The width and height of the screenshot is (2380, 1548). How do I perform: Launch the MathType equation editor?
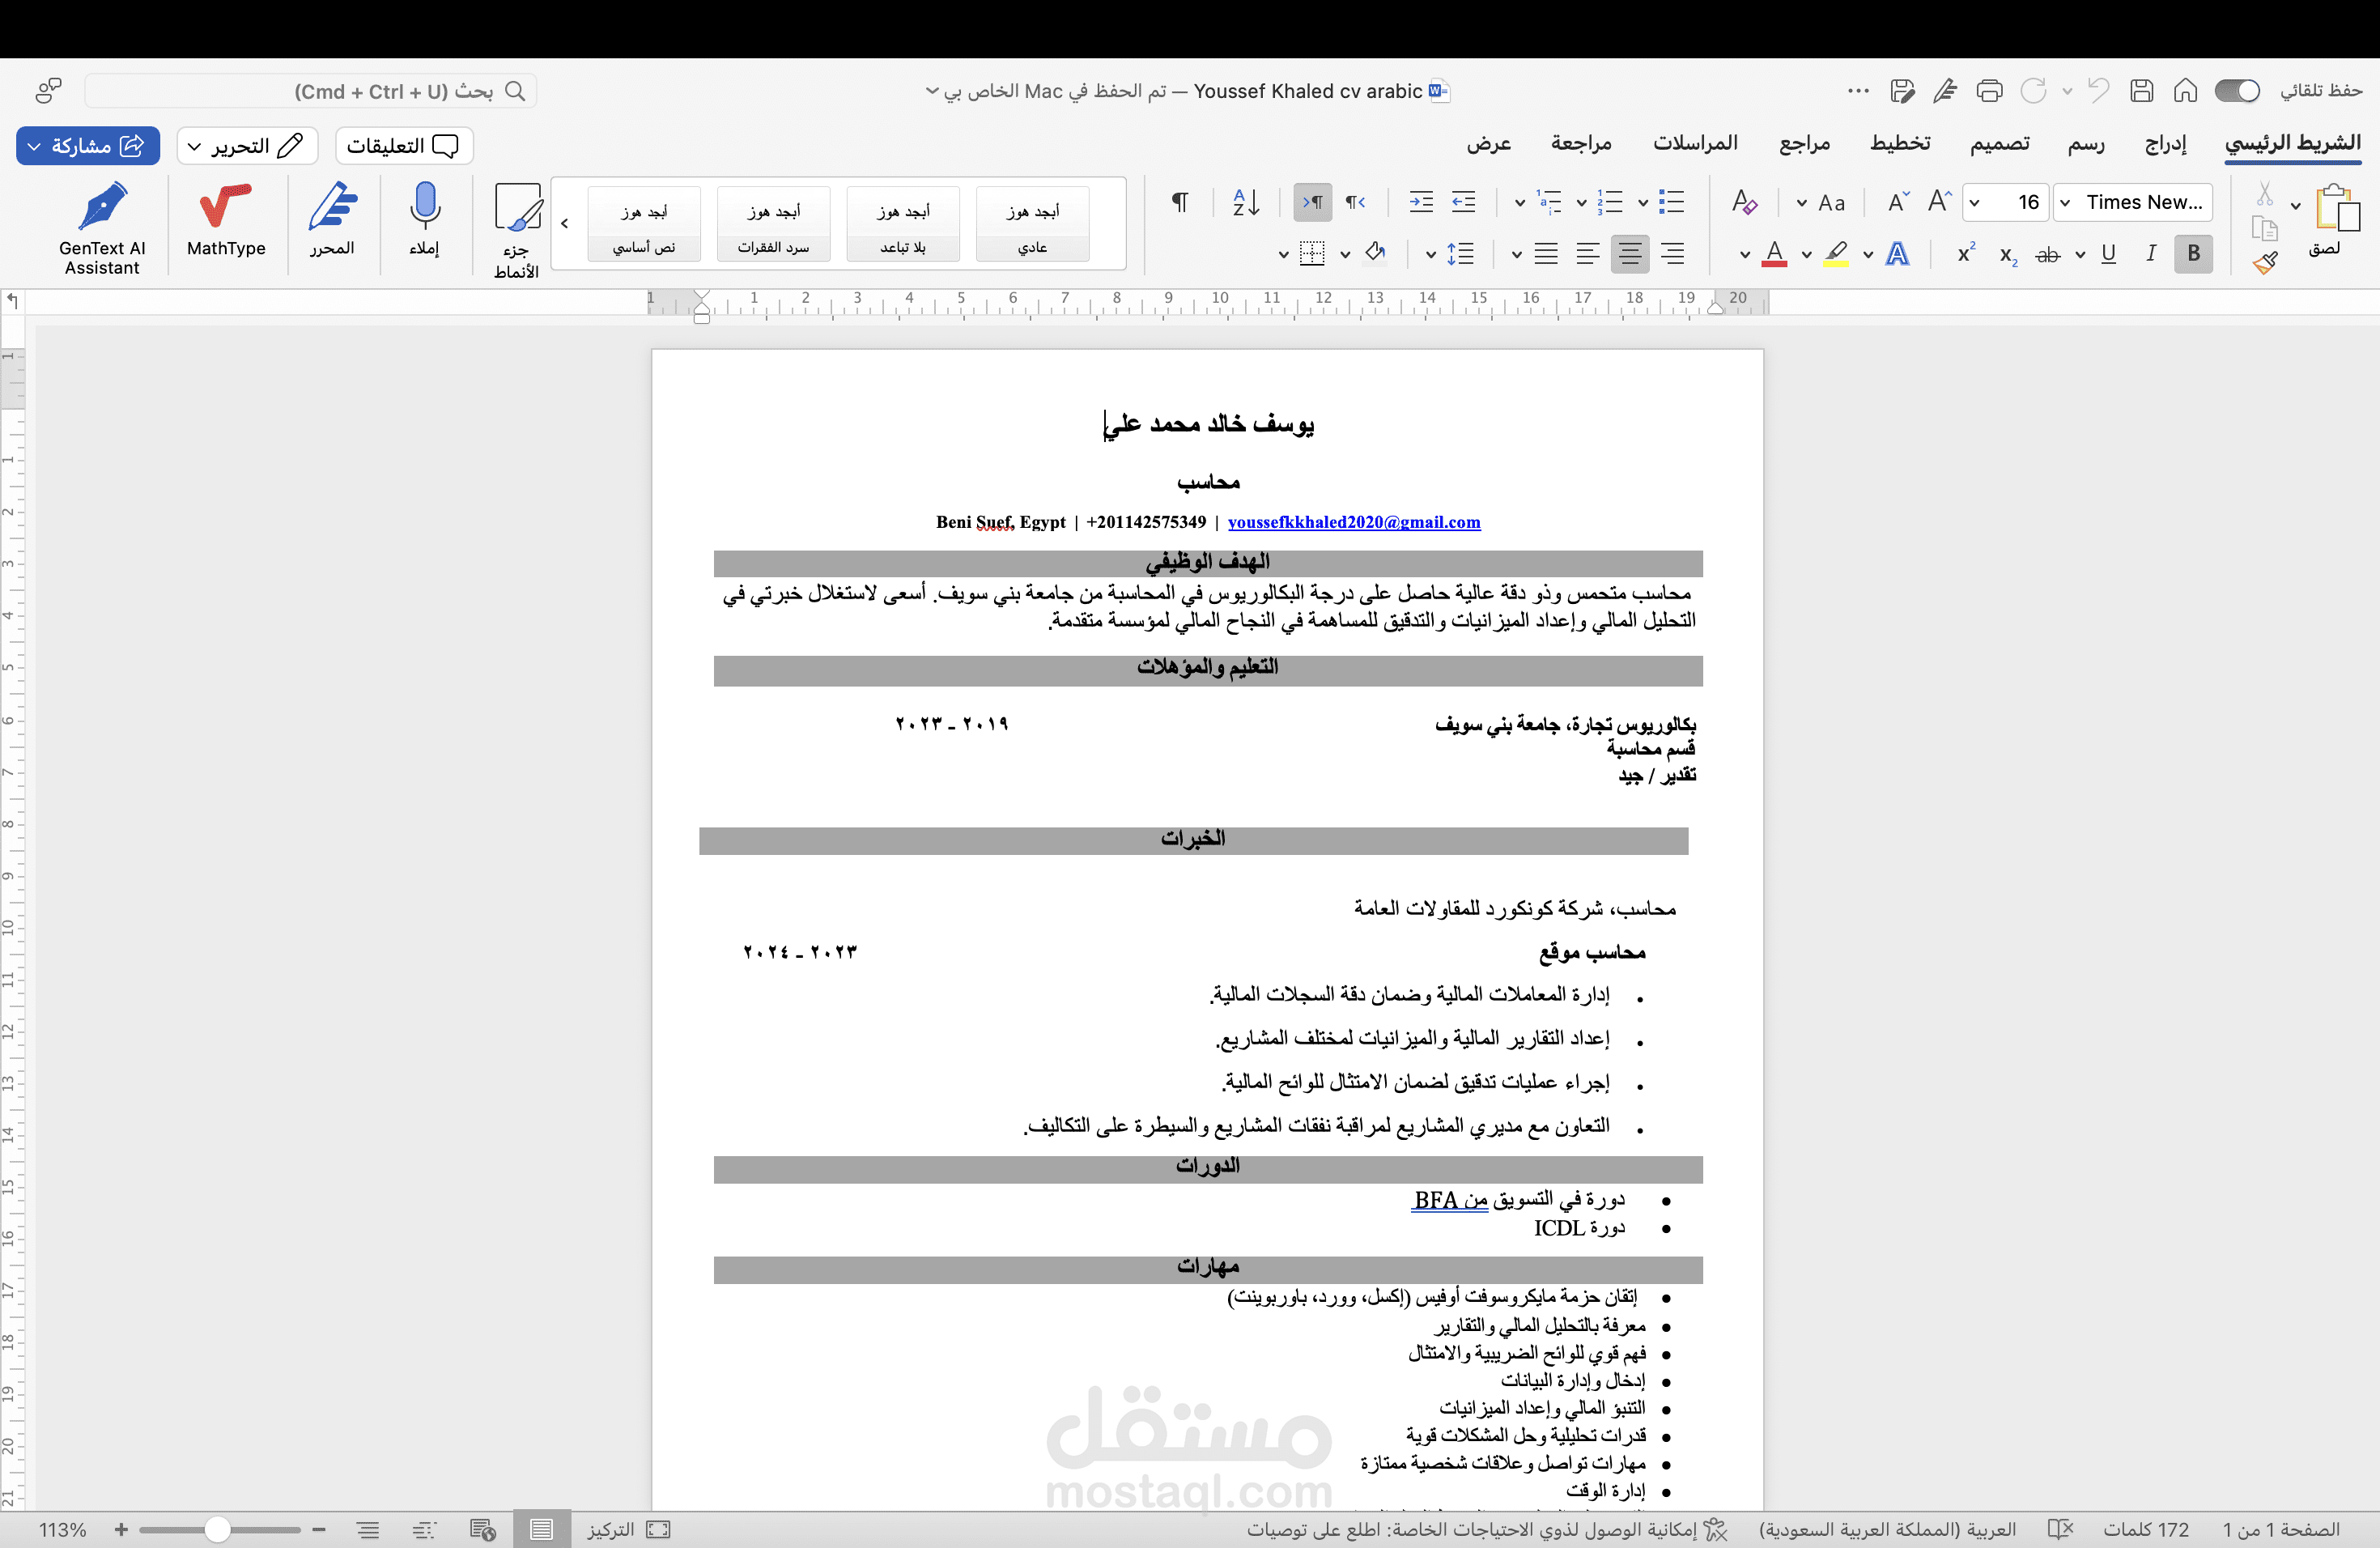(x=226, y=220)
